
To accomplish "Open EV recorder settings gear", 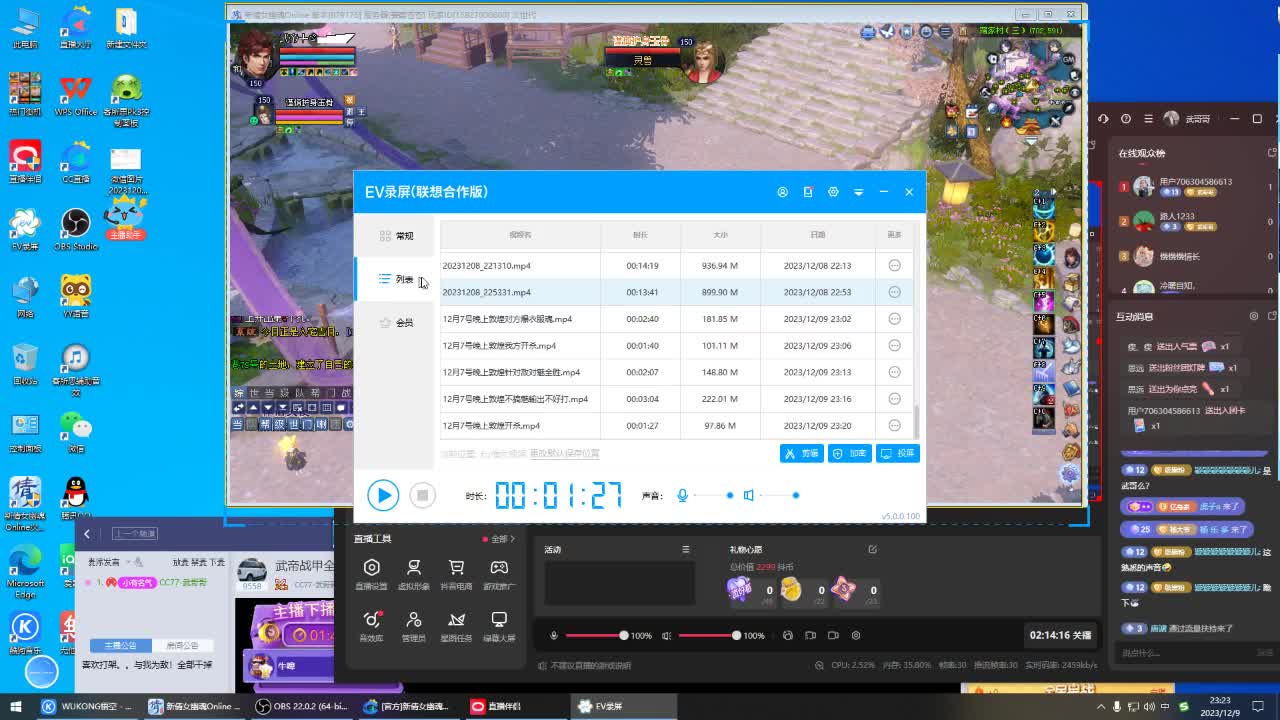I will tap(833, 192).
